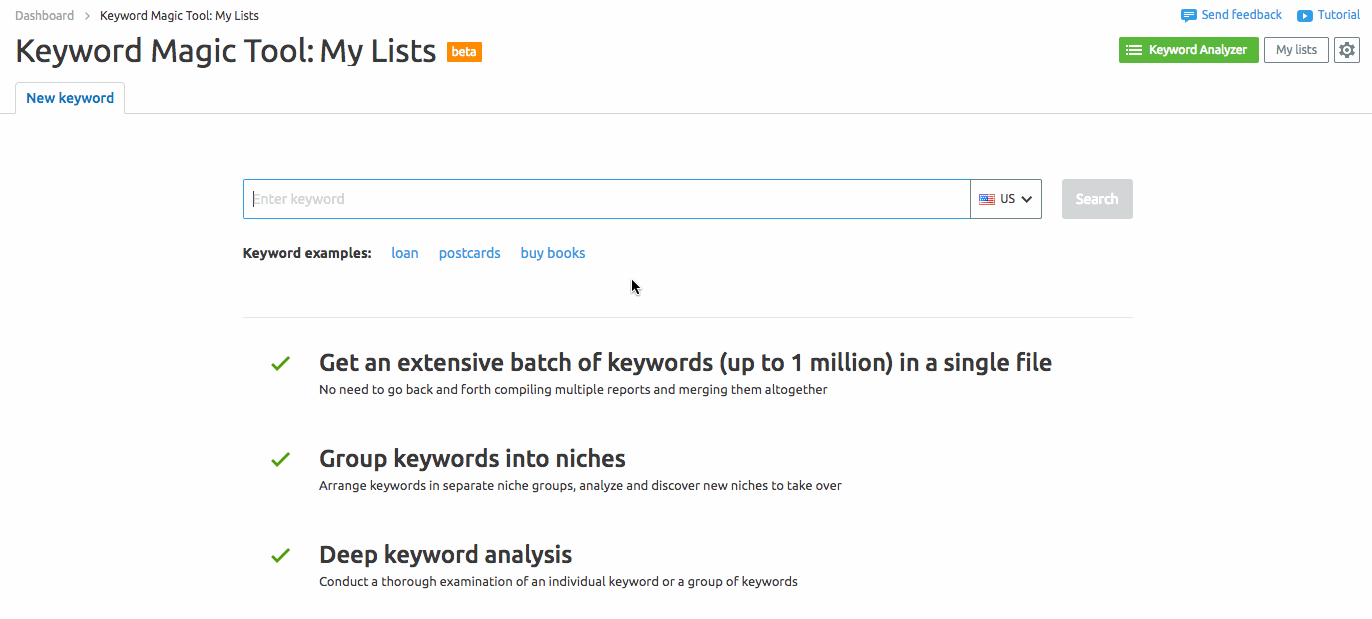This screenshot has width=1372, height=619.
Task: Click the list icon inside Keyword Analyzer button
Action: (x=1135, y=49)
